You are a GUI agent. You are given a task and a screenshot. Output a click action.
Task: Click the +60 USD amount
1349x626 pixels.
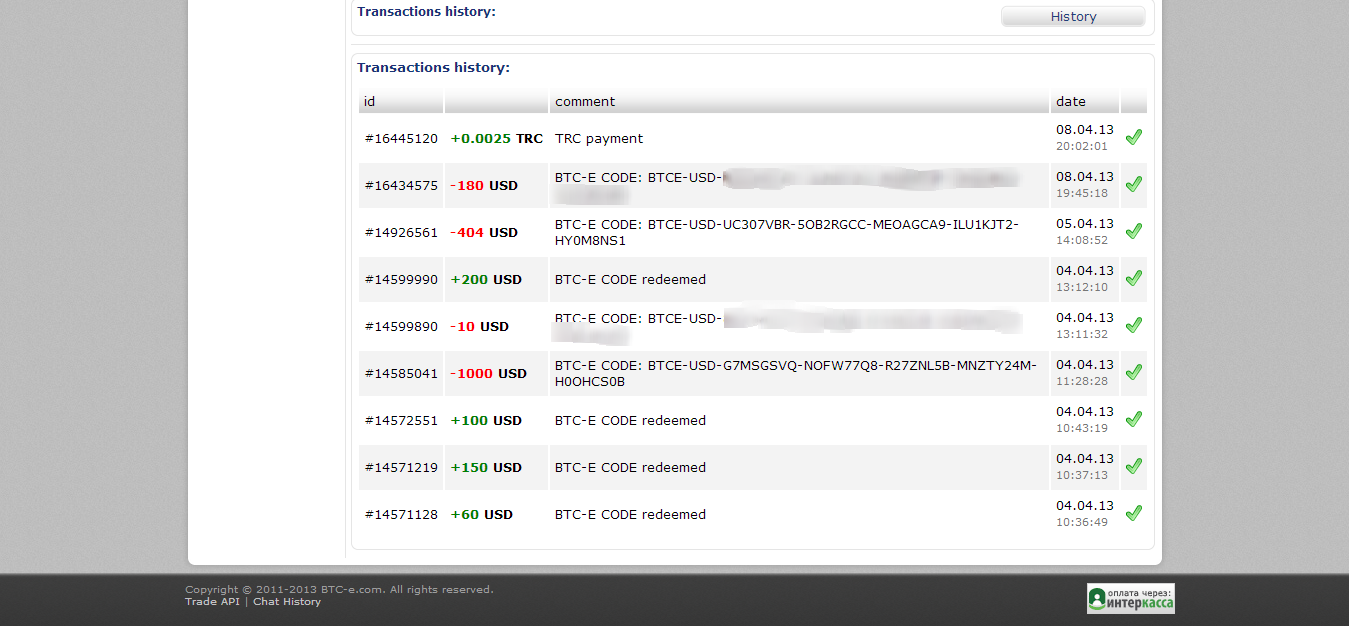pyautogui.click(x=482, y=515)
